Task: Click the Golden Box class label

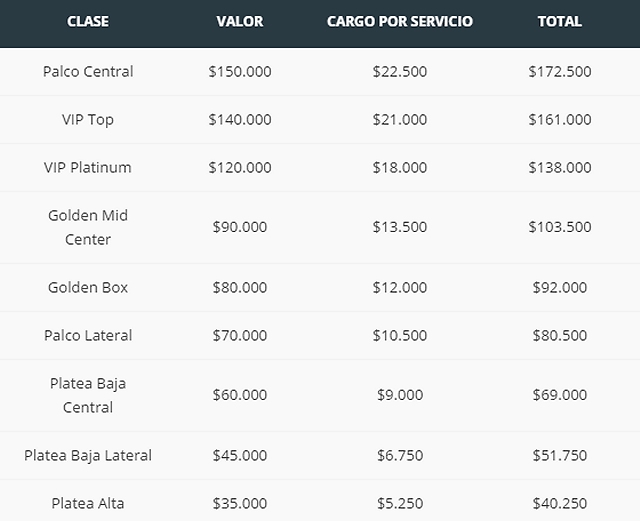Action: (88, 287)
